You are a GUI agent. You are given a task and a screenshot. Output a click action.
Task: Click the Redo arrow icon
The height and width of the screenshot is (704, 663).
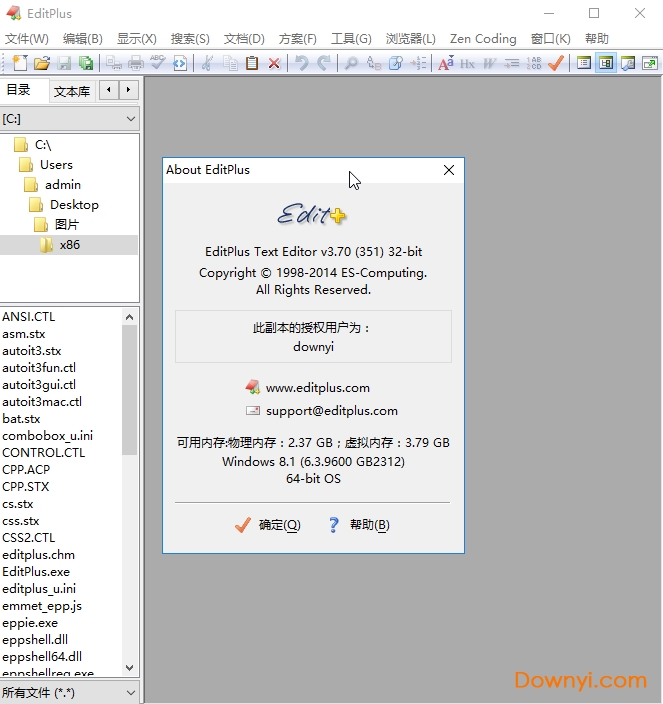(324, 63)
